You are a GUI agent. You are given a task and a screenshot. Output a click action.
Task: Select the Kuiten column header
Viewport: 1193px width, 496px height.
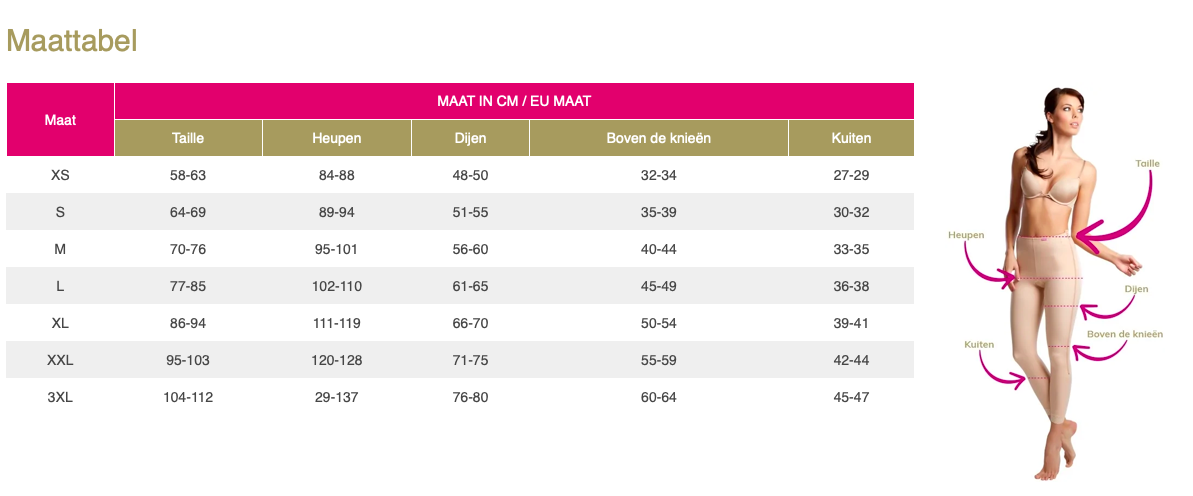[x=851, y=138]
